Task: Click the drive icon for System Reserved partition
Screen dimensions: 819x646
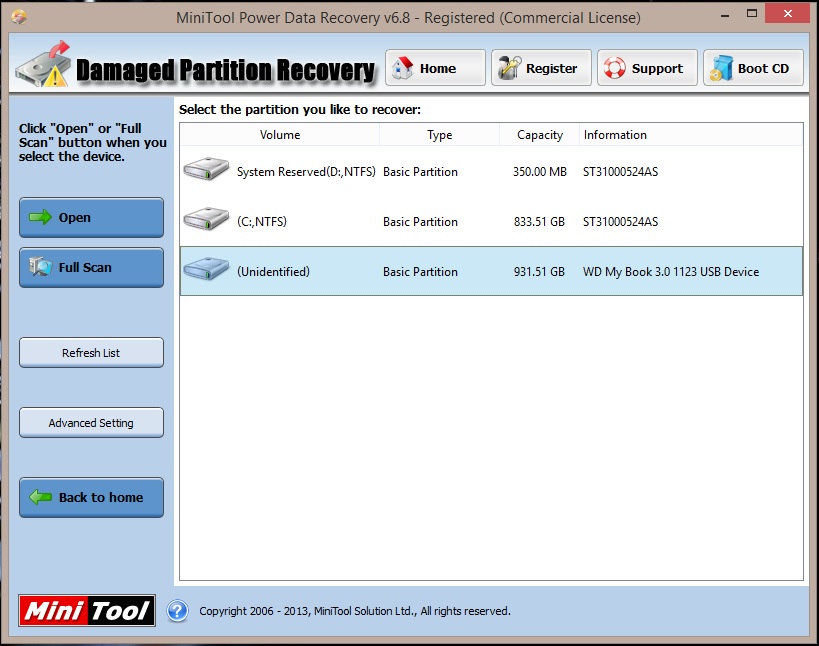Action: pos(206,169)
